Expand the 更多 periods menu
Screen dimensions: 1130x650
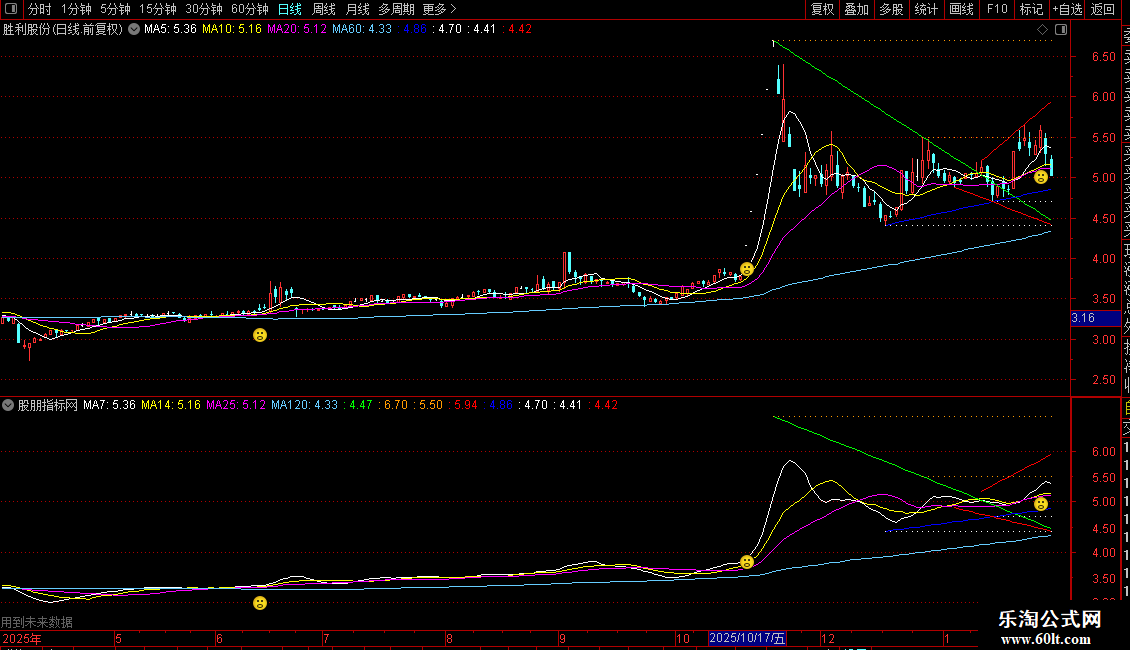[439, 9]
